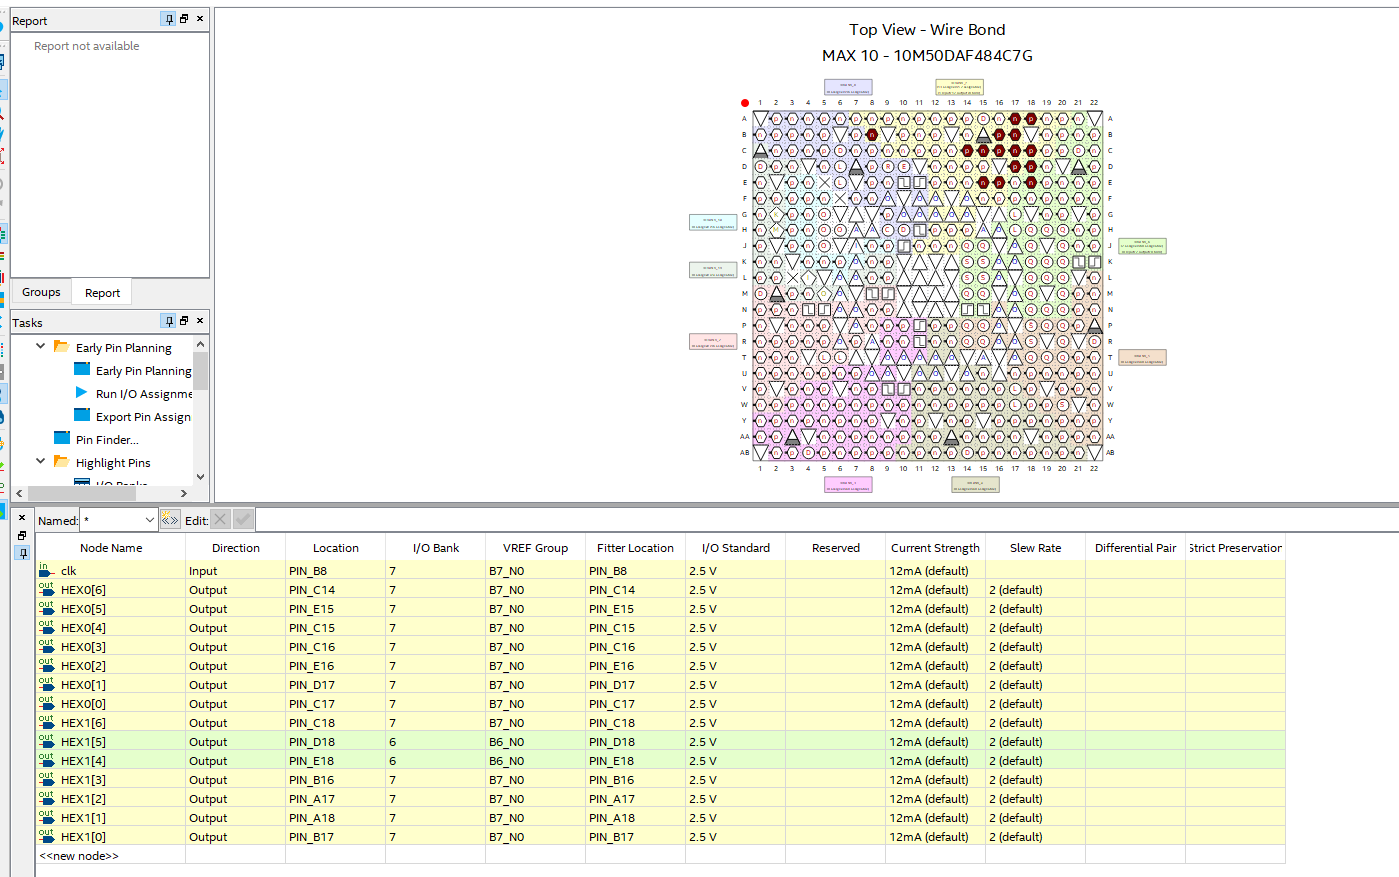1399x877 pixels.
Task: Click Location cell PIN_C14 for HEX0[6]
Action: 335,590
